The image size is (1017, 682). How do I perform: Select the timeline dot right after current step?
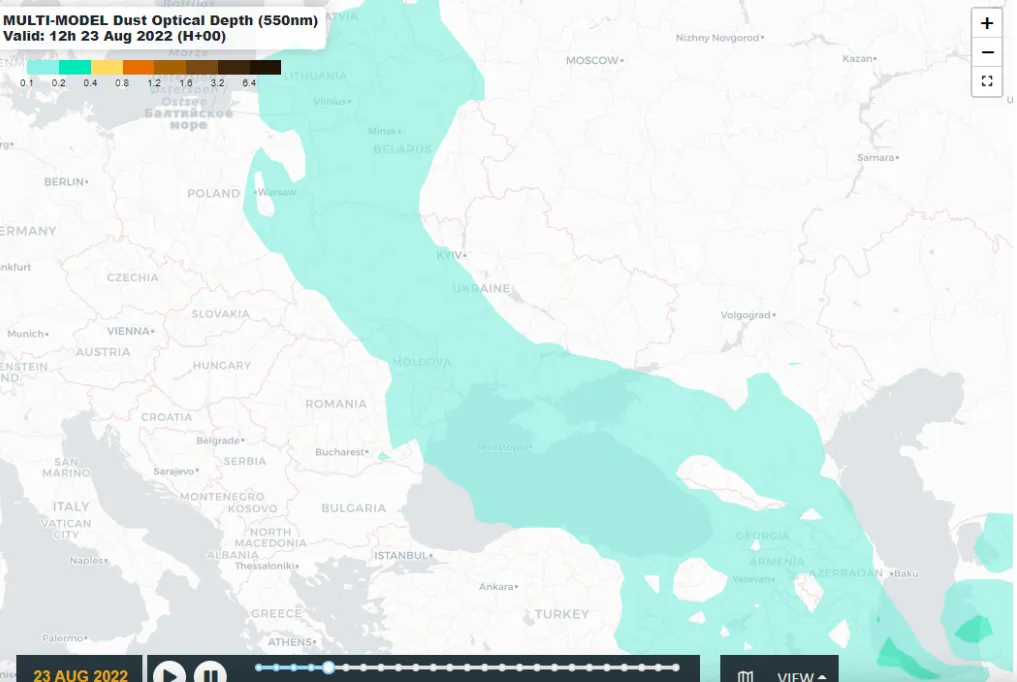click(x=346, y=667)
